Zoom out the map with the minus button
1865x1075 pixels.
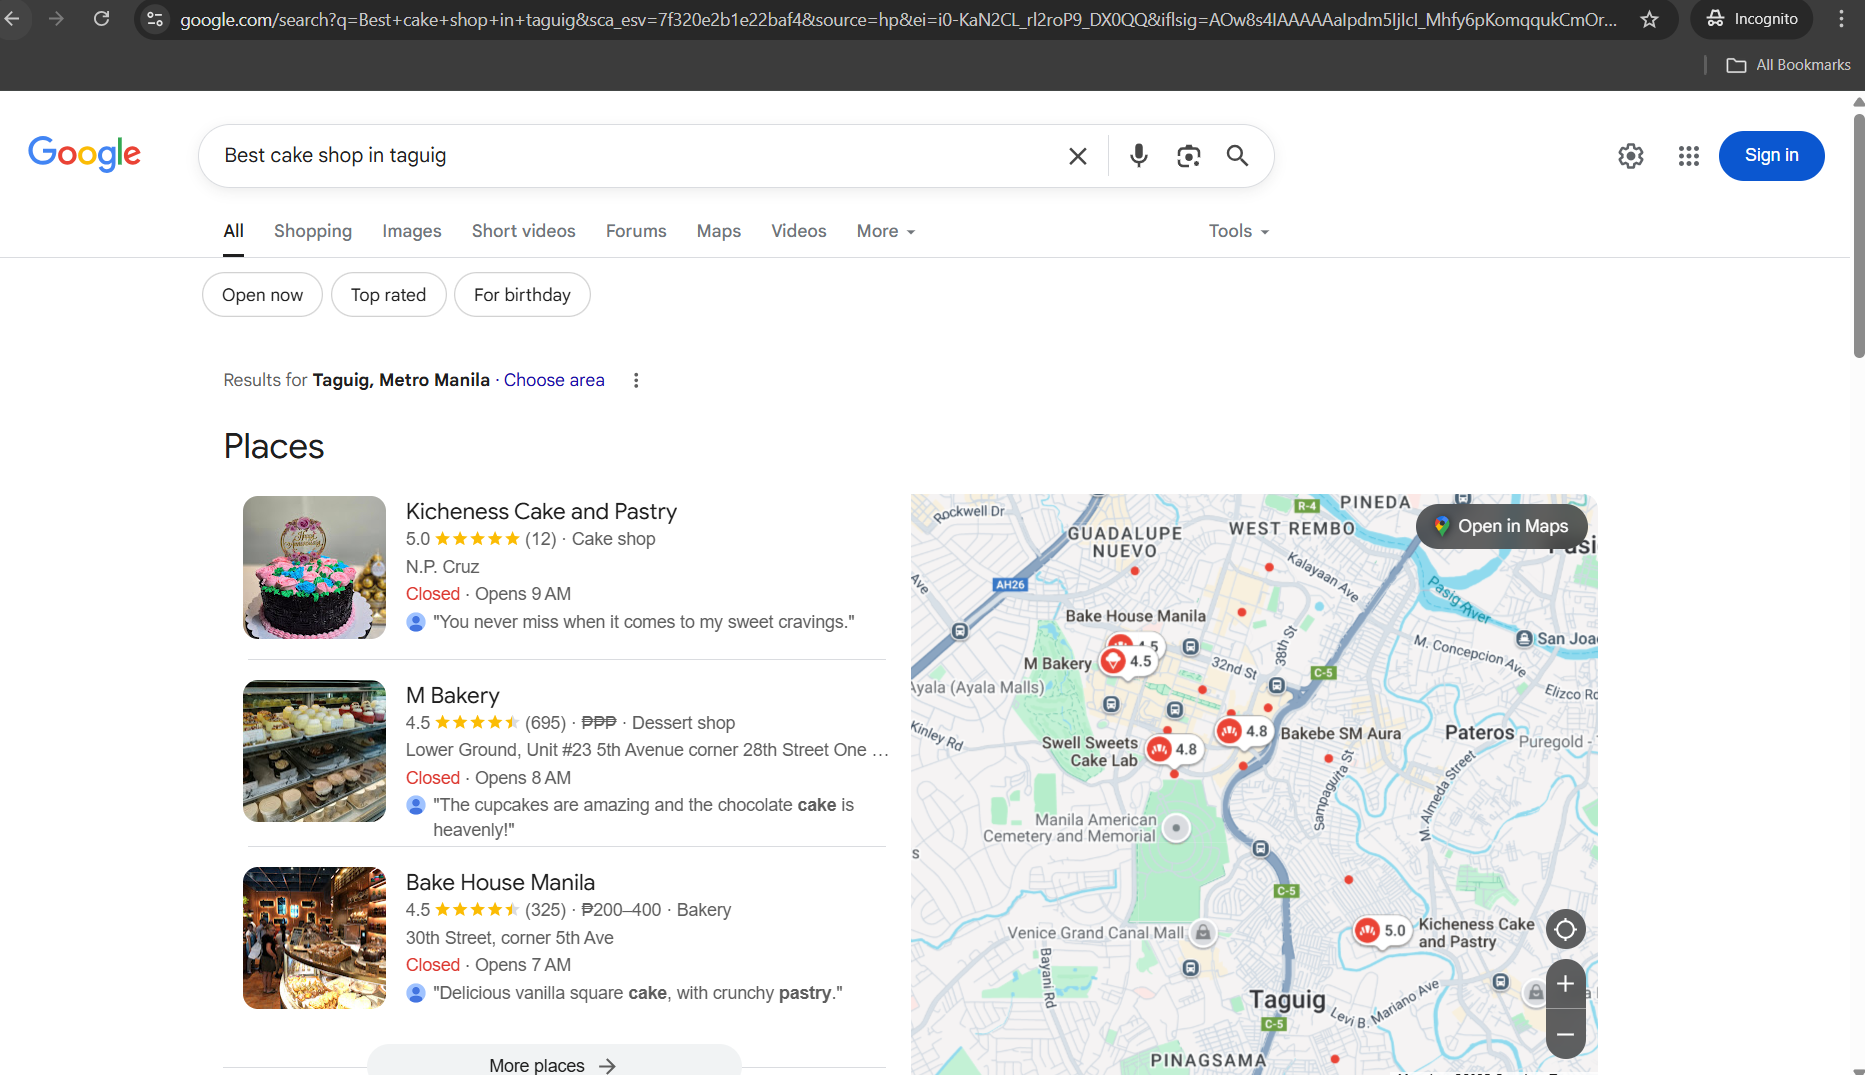coord(1565,1034)
